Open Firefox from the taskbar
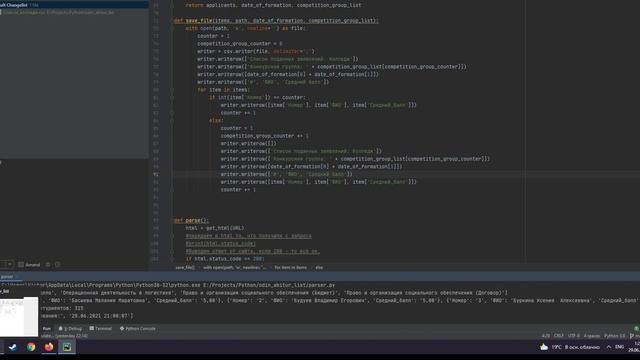The height and width of the screenshot is (360, 640). pos(49,347)
